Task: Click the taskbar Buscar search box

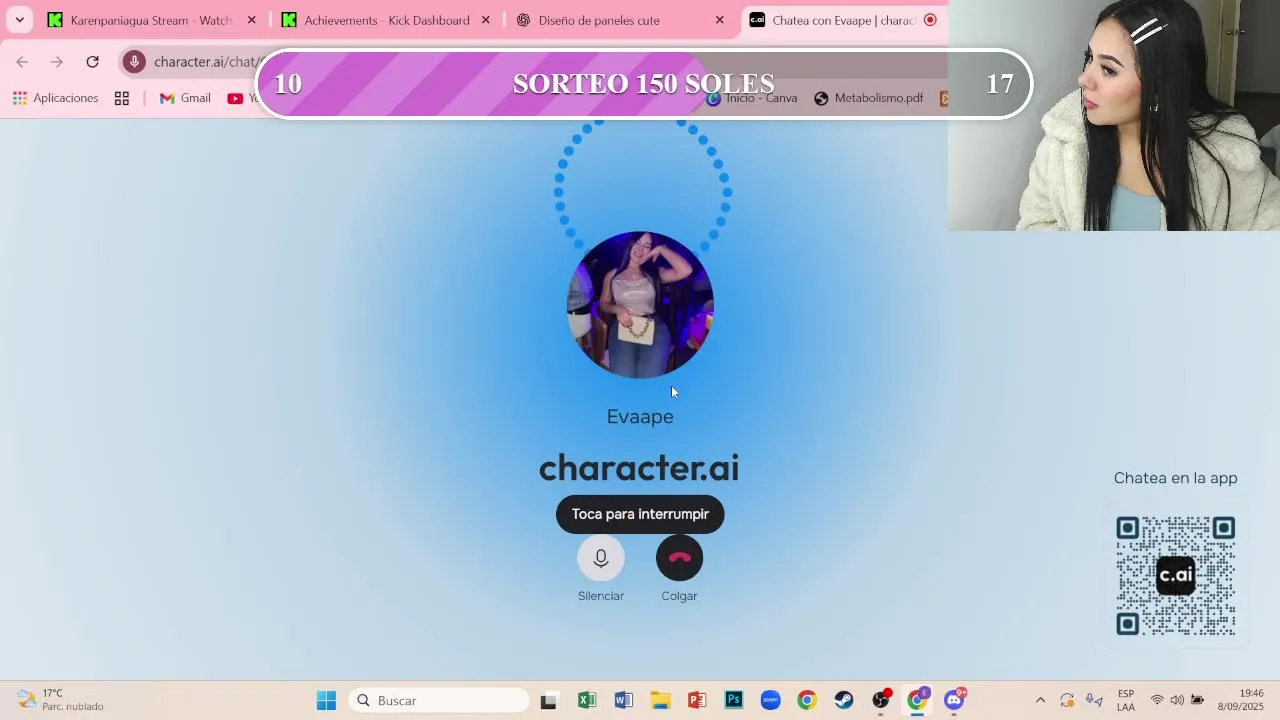Action: (439, 701)
